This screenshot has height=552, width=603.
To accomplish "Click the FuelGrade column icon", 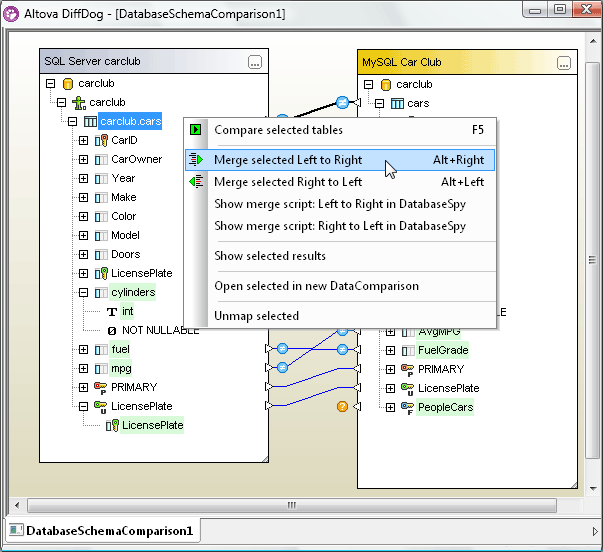I will [x=408, y=350].
